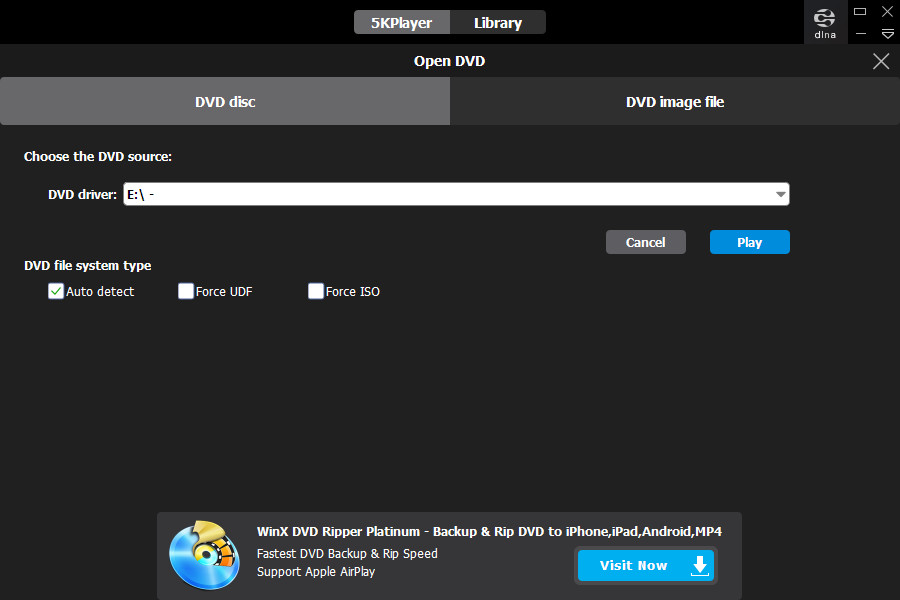
Task: Select the 5KPlayer tab
Action: click(402, 22)
